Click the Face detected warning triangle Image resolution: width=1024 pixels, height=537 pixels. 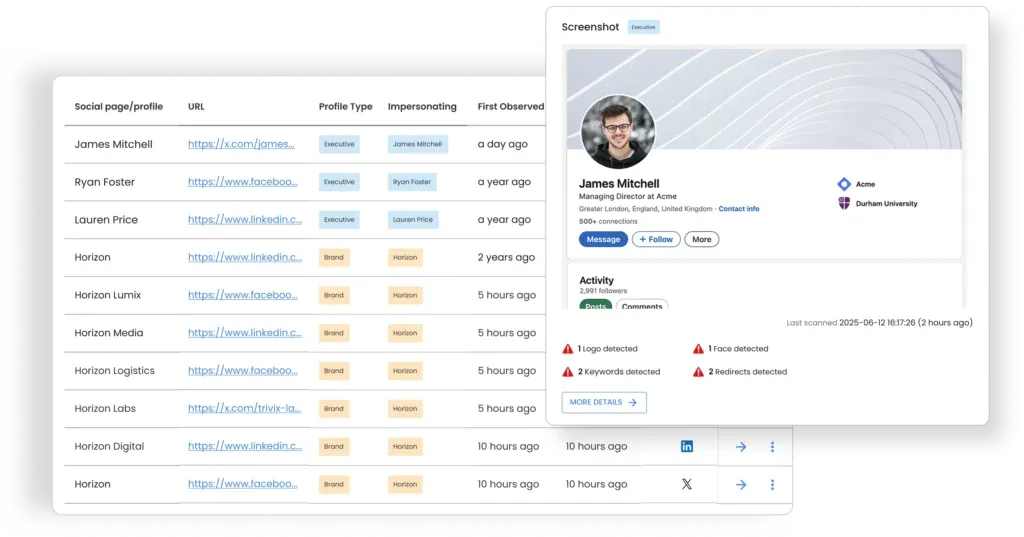click(x=698, y=349)
